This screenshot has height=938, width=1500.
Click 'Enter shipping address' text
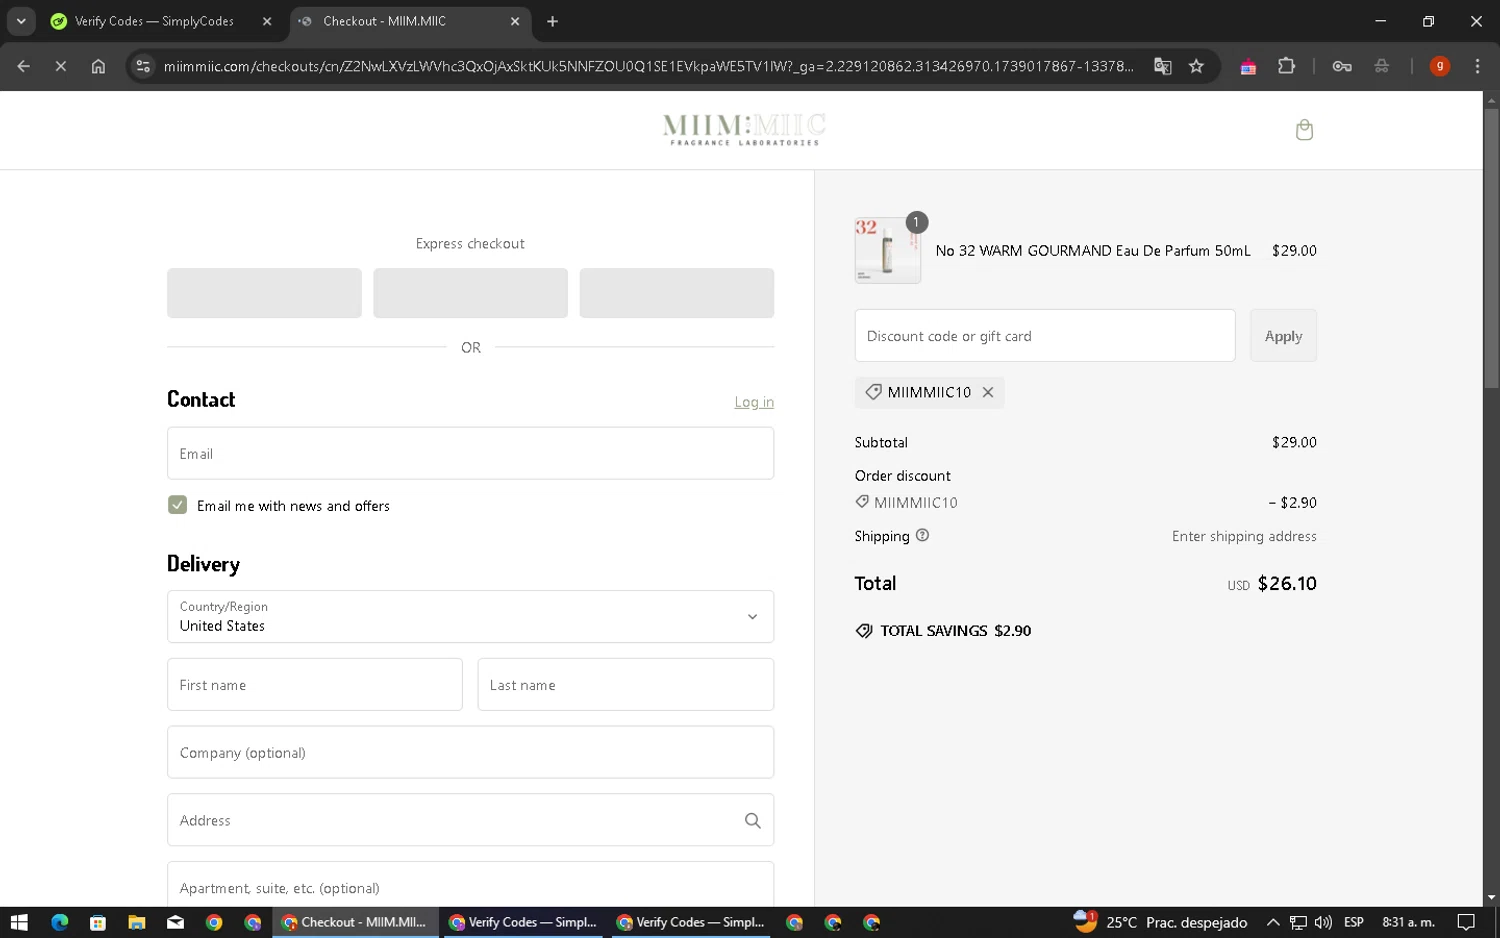[1244, 536]
